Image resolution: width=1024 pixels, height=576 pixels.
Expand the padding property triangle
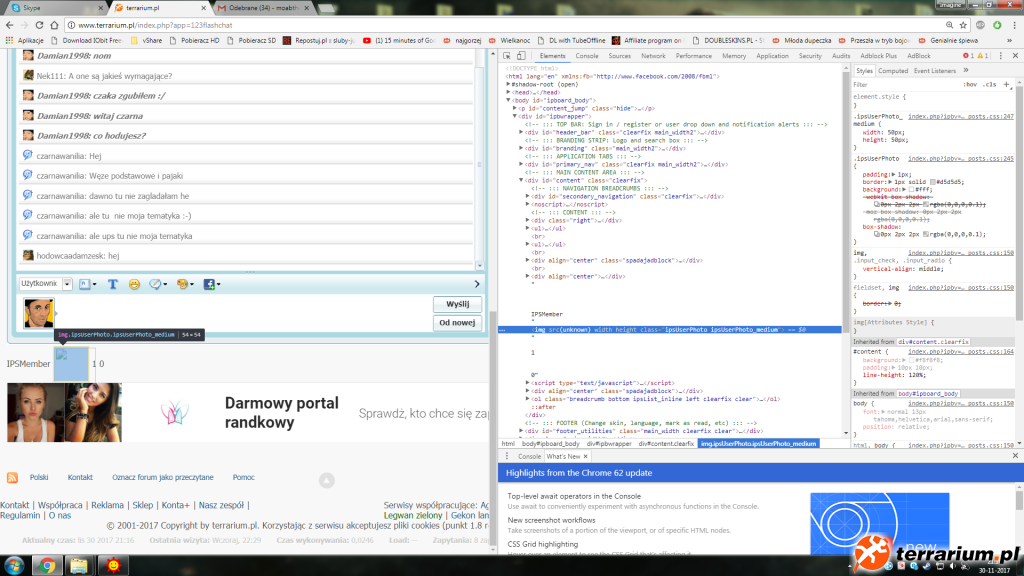893,174
